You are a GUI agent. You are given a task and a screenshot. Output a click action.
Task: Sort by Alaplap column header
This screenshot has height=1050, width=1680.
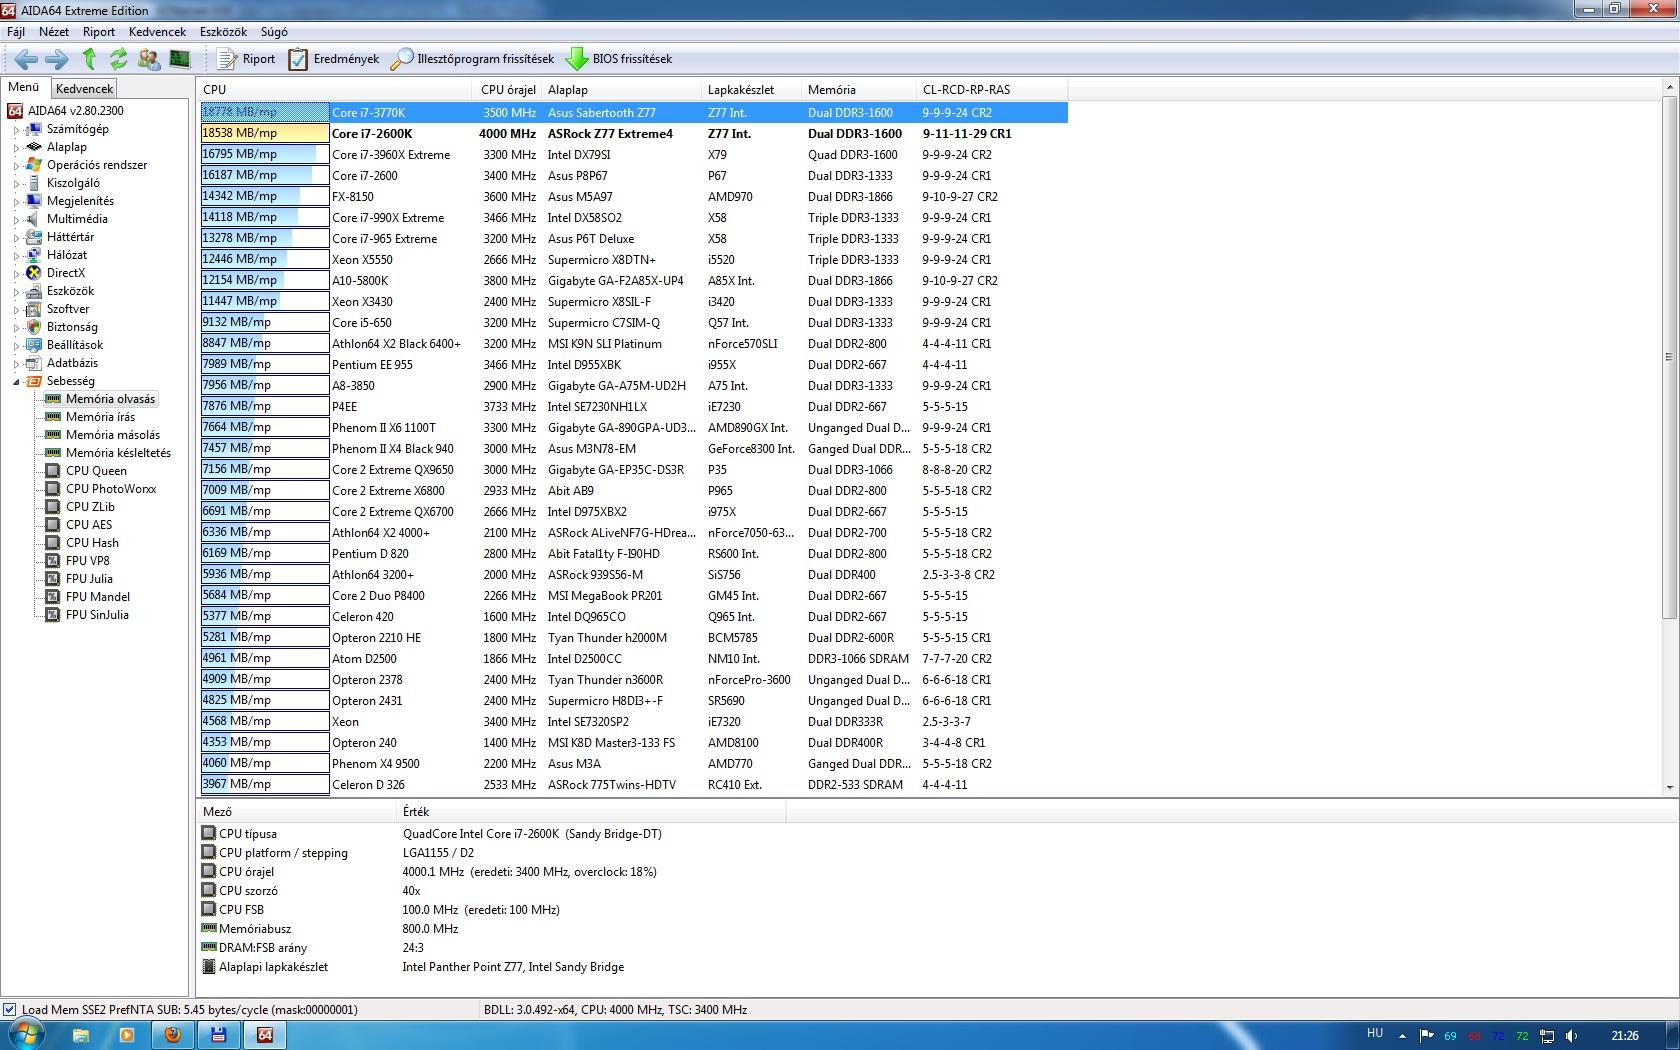point(621,89)
